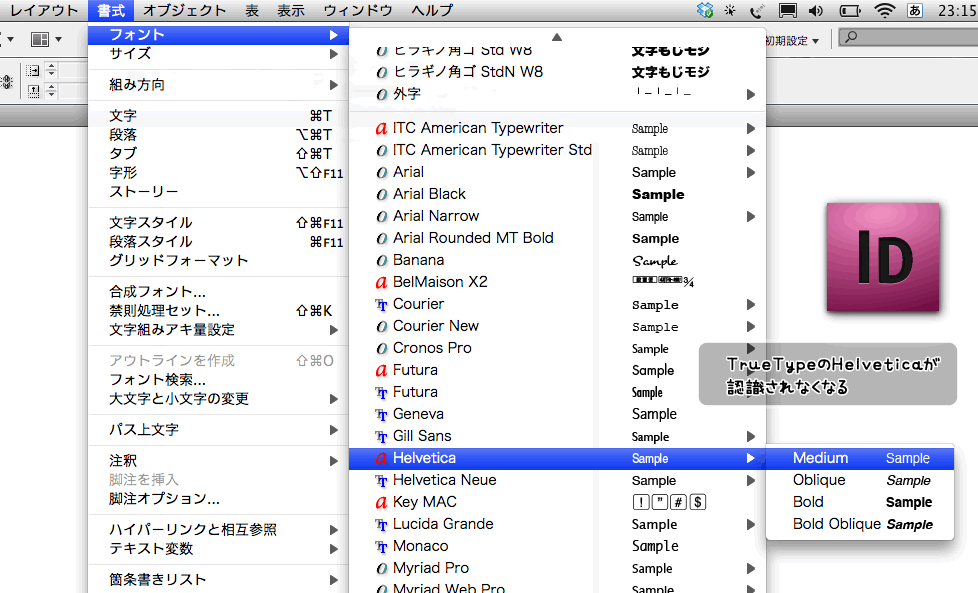The width and height of the screenshot is (978, 593).
Task: Open the 注釈 submenu
Action: click(218, 461)
